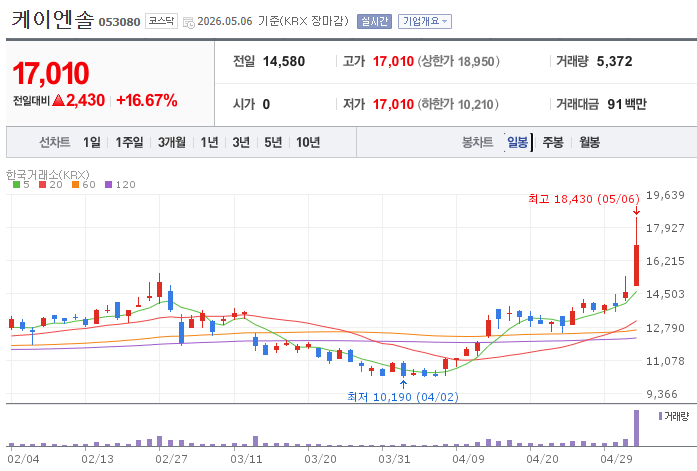Click the 실시간 badge button
697x471 pixels.
pos(374,21)
